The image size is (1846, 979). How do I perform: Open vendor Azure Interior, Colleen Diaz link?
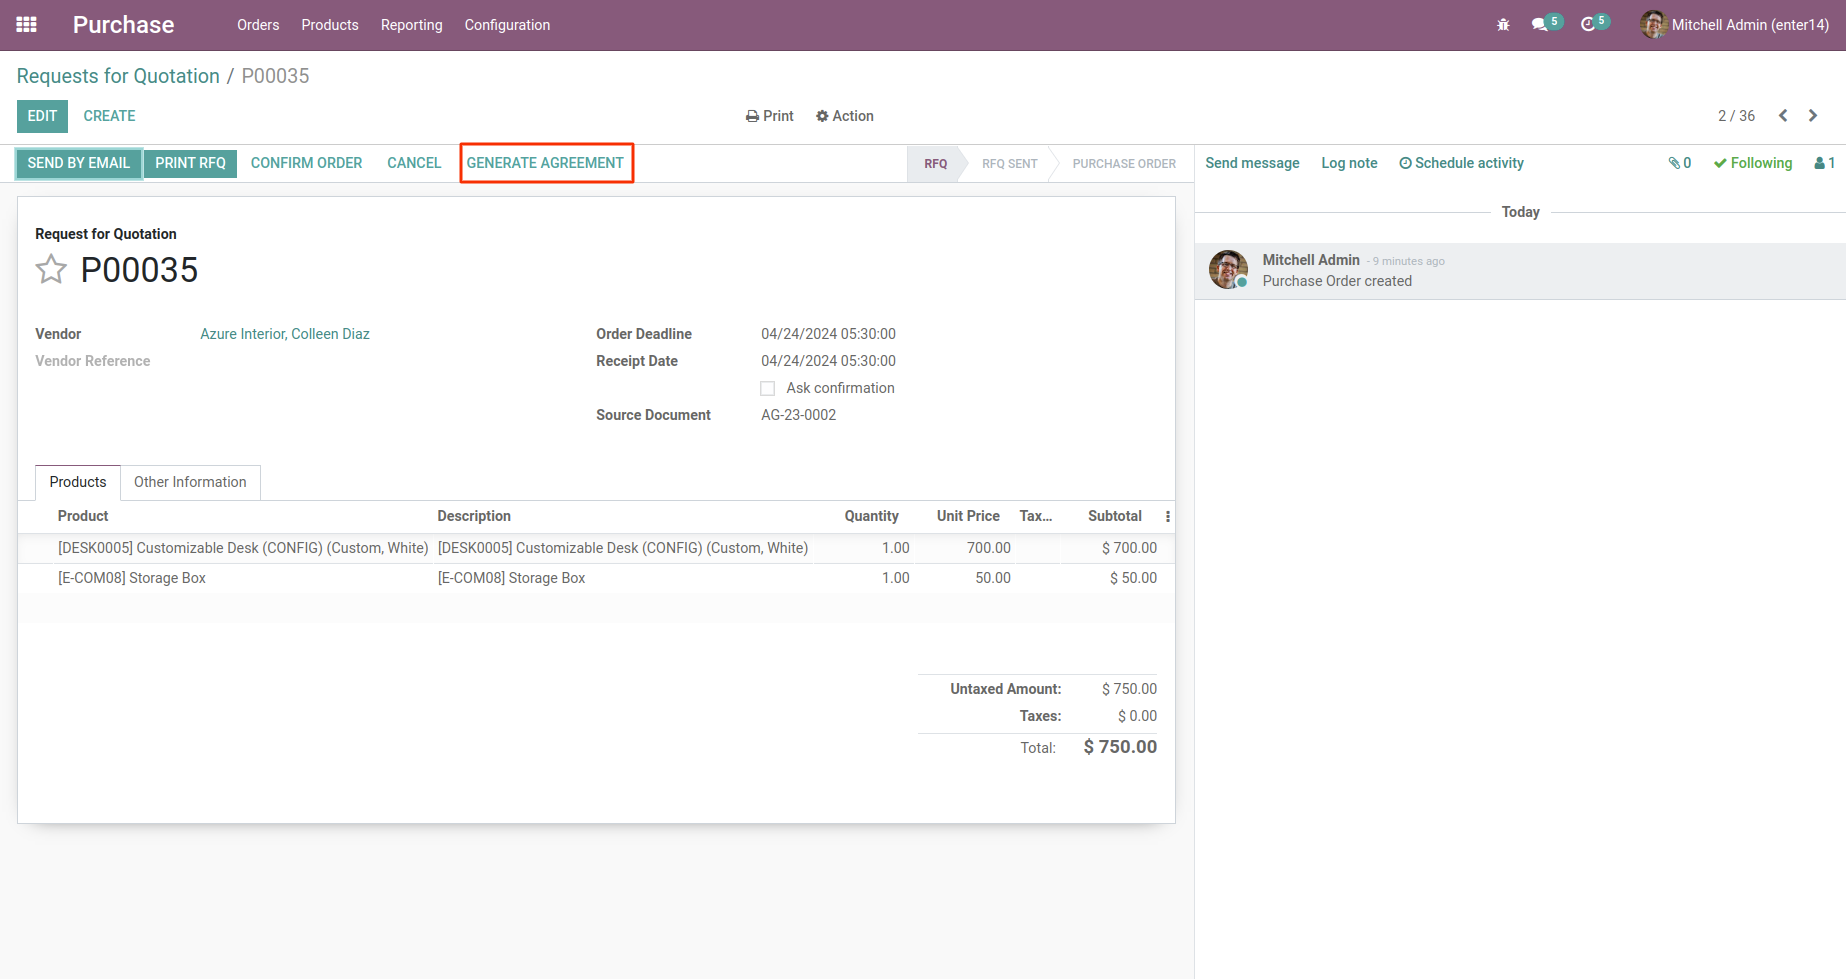click(x=285, y=334)
